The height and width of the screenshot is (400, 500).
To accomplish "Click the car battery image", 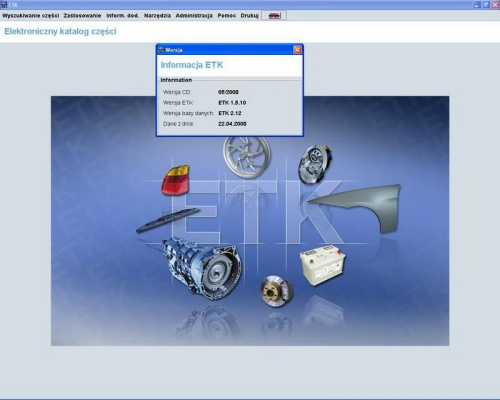I will (322, 265).
